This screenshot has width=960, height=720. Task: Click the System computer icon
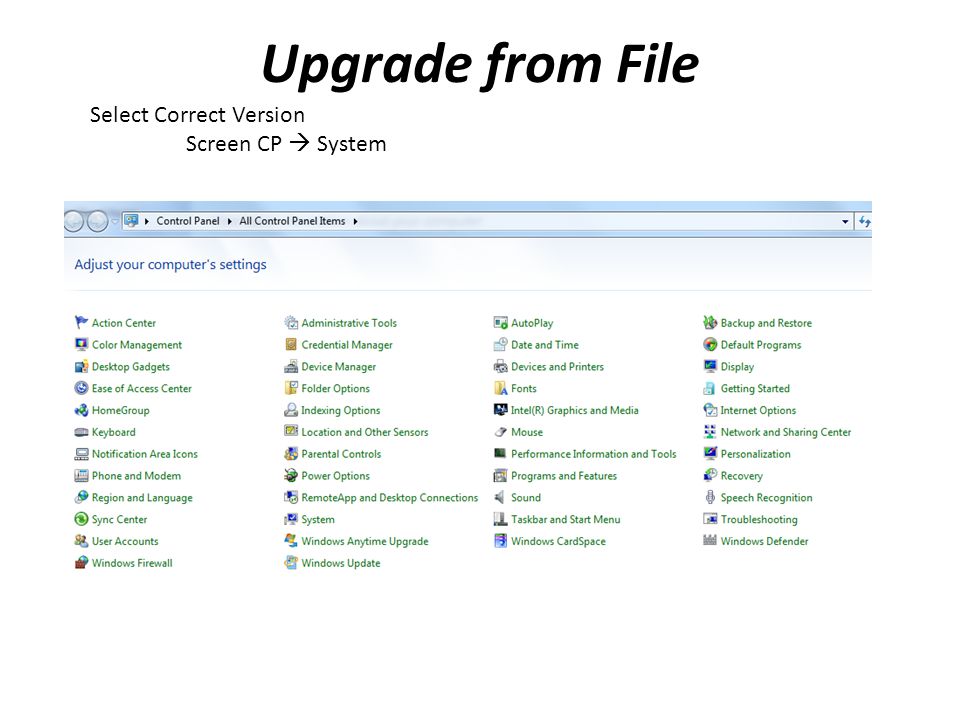(291, 519)
